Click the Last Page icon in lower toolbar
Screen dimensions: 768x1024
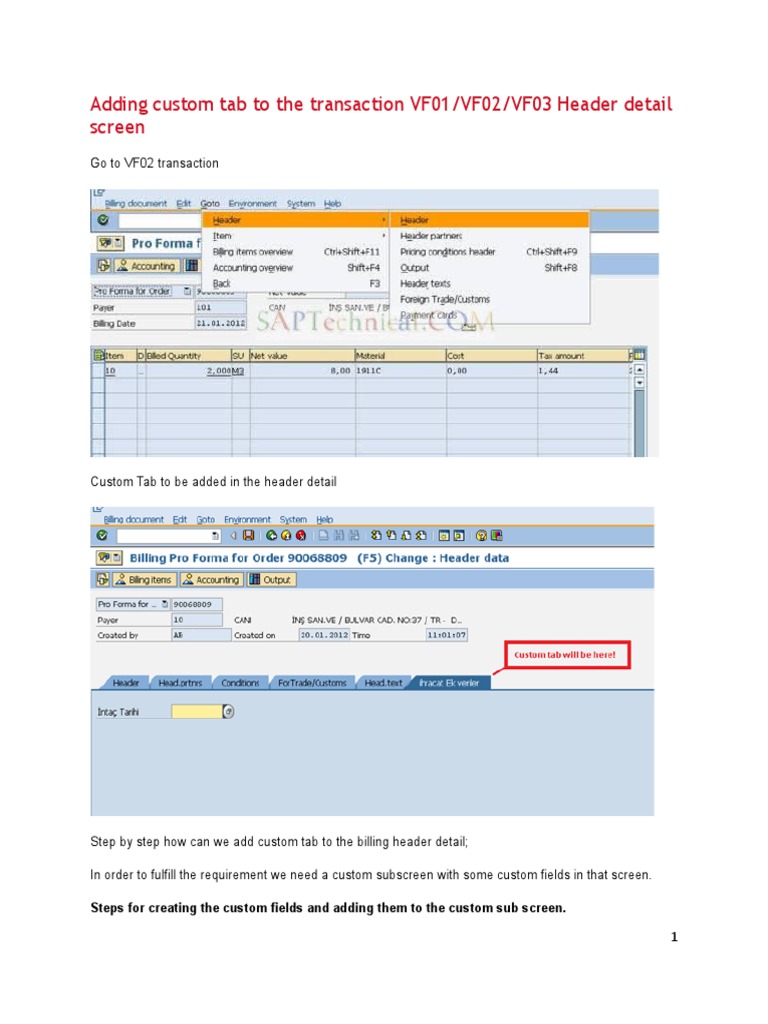point(421,536)
